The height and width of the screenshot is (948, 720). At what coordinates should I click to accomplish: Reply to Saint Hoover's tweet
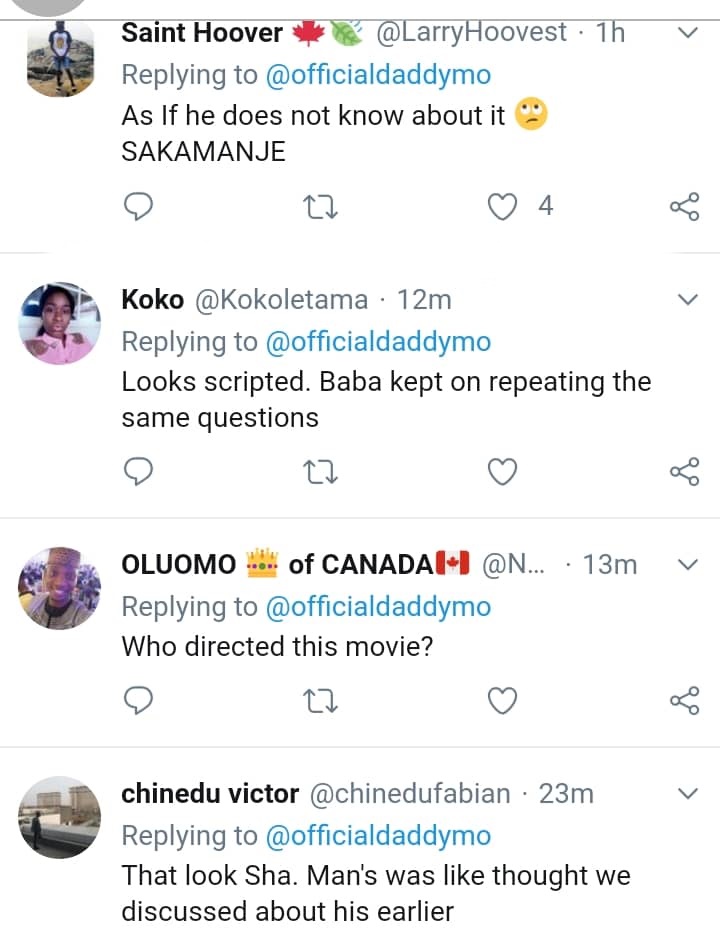click(137, 207)
